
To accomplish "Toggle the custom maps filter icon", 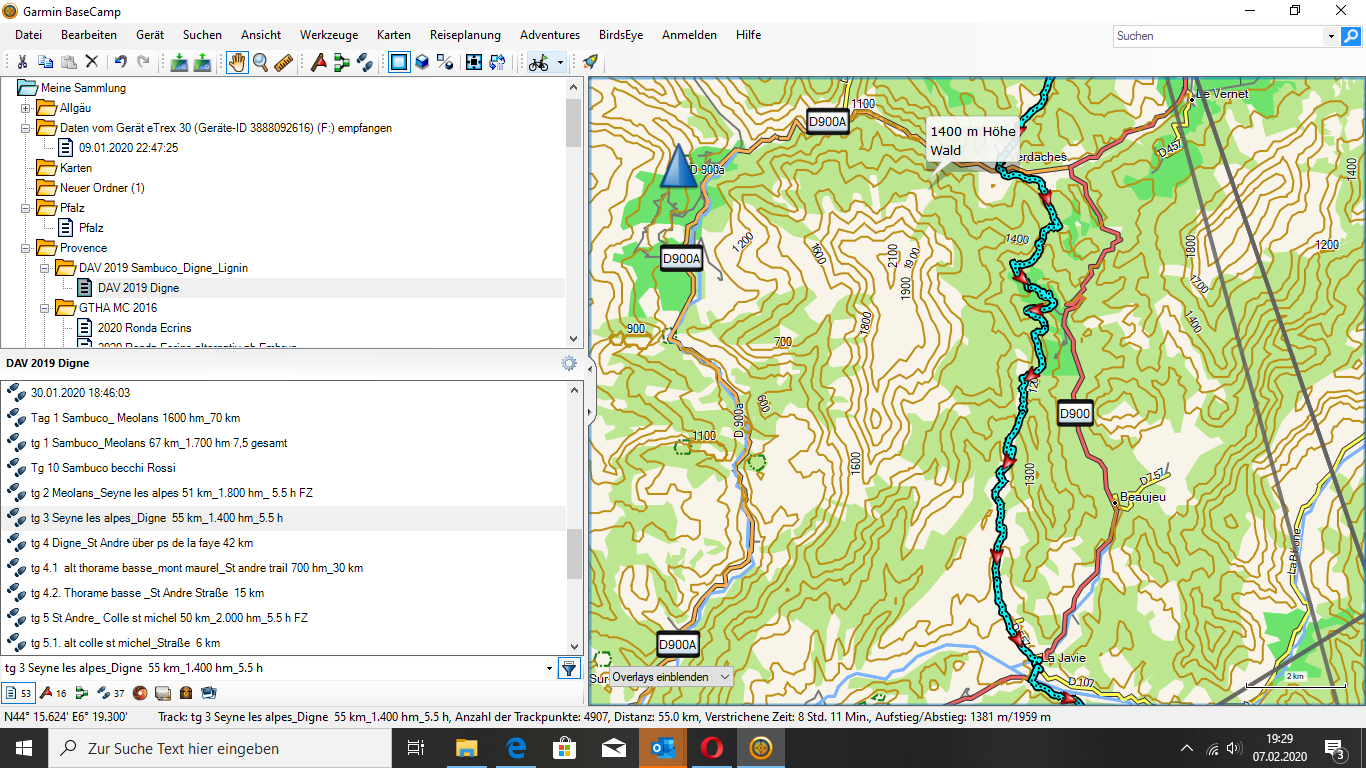I will tap(163, 692).
